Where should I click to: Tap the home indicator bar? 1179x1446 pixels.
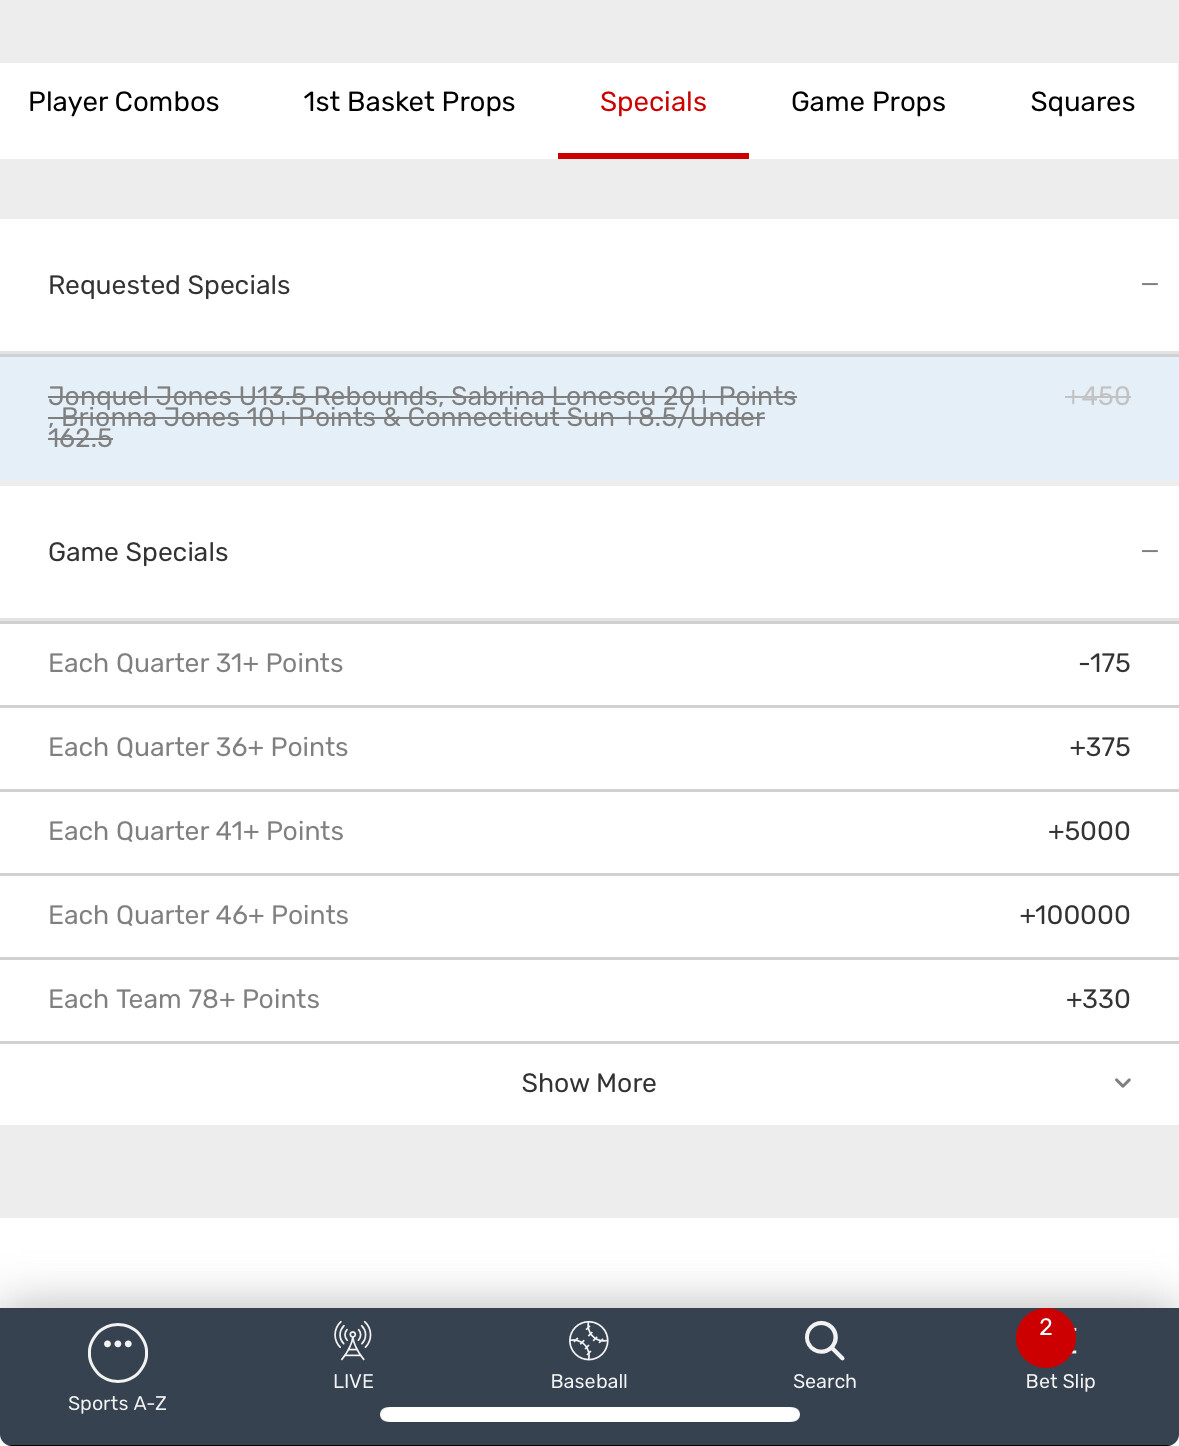point(589,1414)
